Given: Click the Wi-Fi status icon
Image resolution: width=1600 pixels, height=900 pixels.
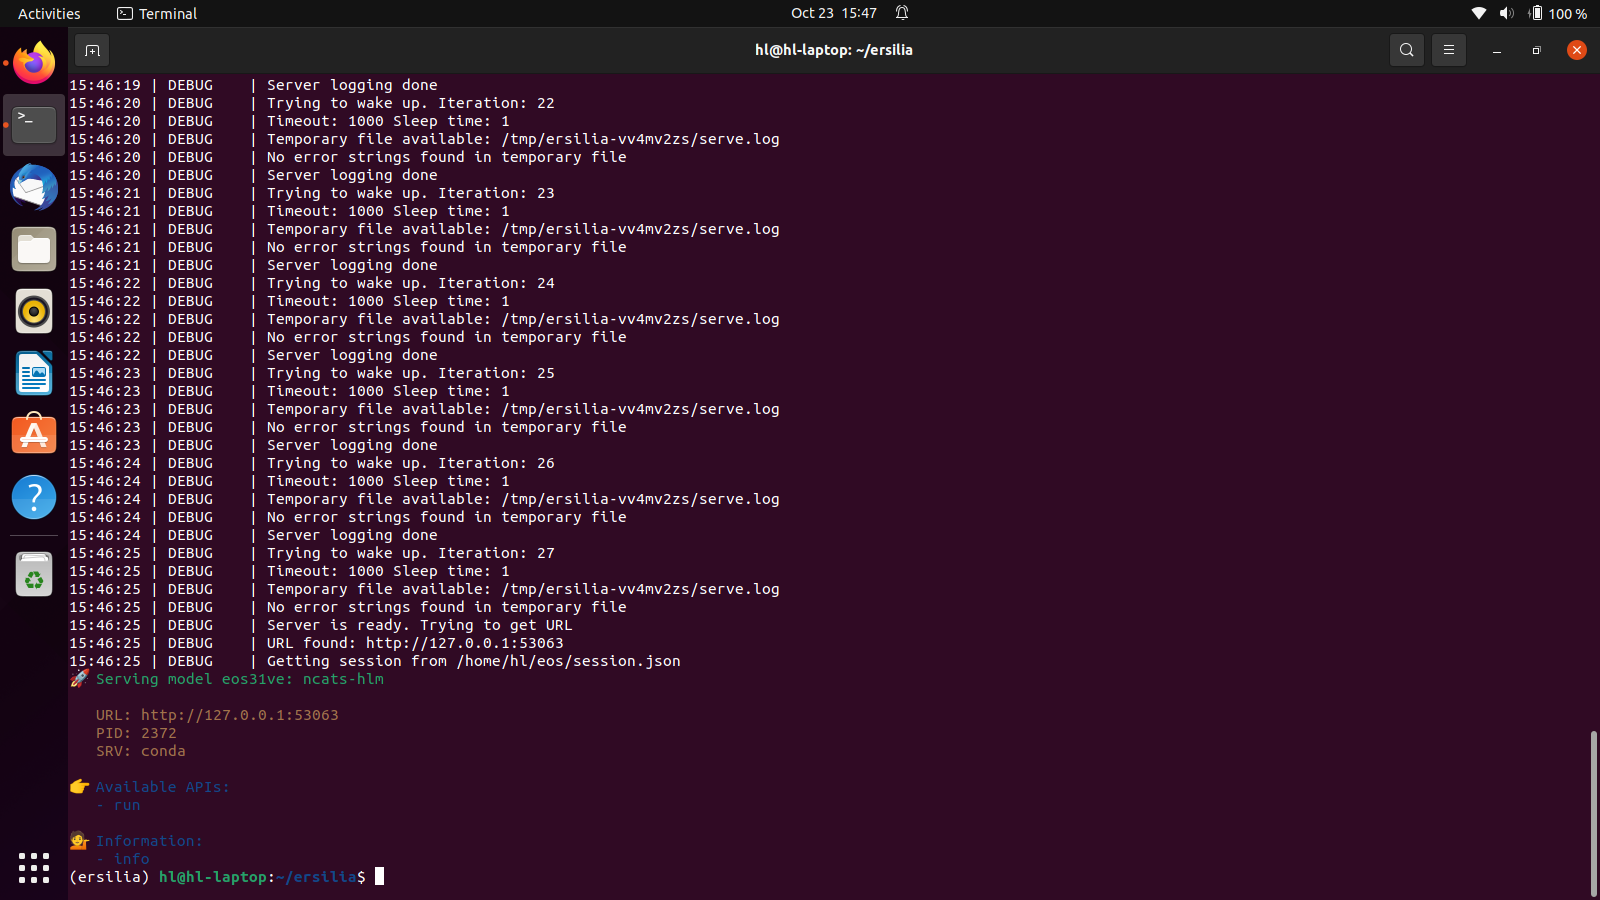Looking at the screenshot, I should click(1479, 13).
